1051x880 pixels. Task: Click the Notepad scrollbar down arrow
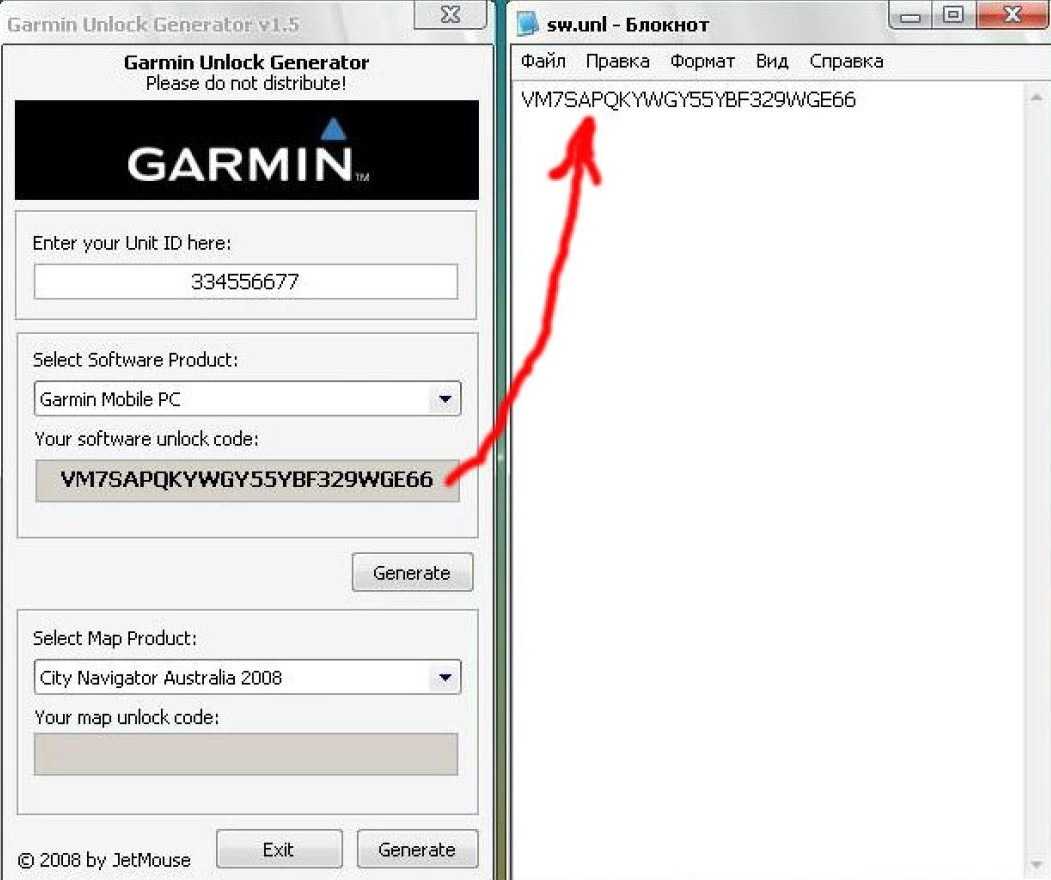(1036, 865)
